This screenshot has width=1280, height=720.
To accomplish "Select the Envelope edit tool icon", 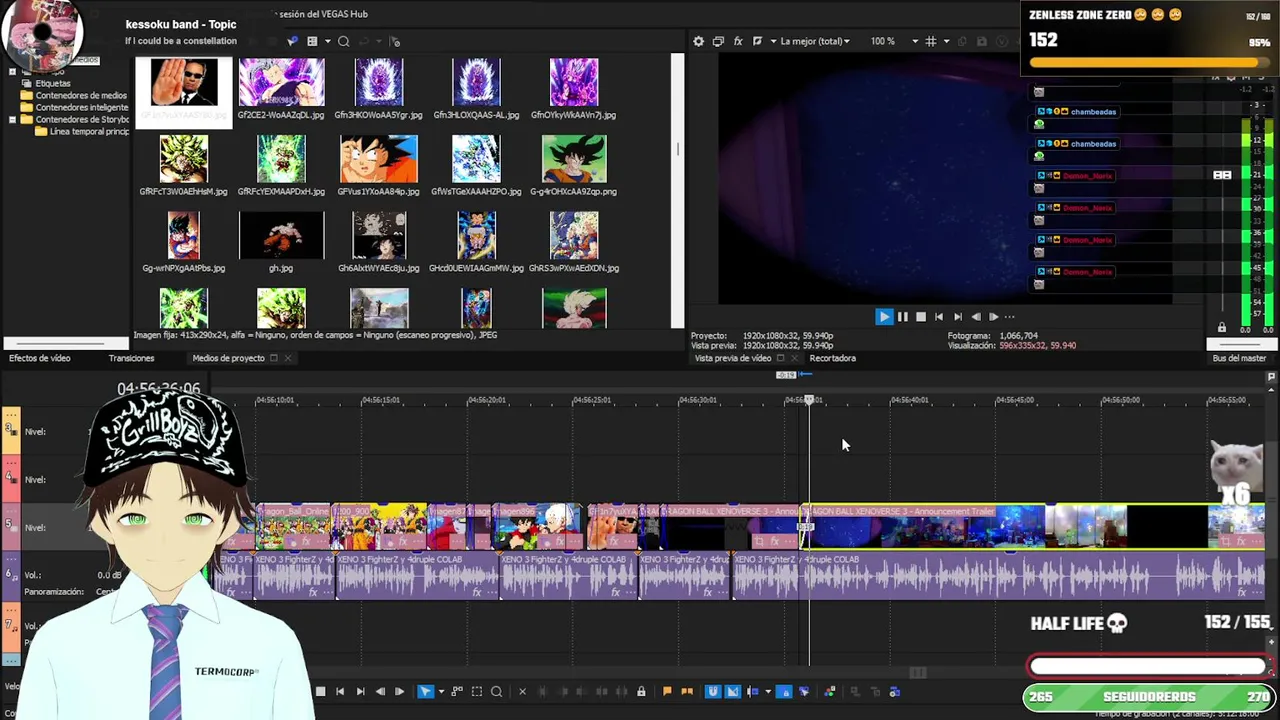I will click(457, 691).
